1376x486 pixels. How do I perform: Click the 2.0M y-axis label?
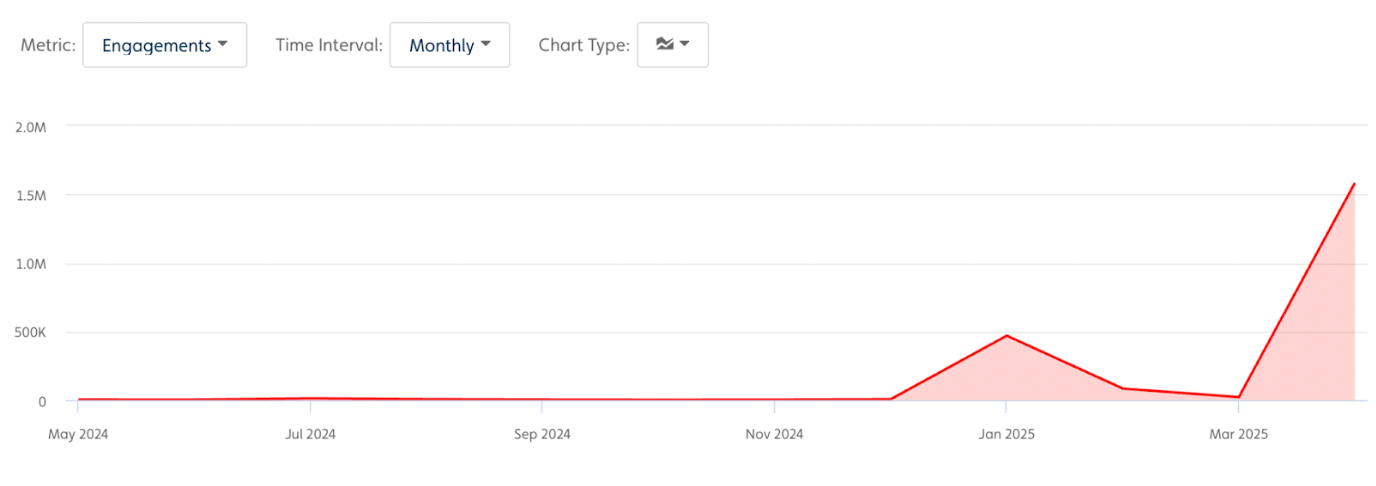tap(31, 126)
